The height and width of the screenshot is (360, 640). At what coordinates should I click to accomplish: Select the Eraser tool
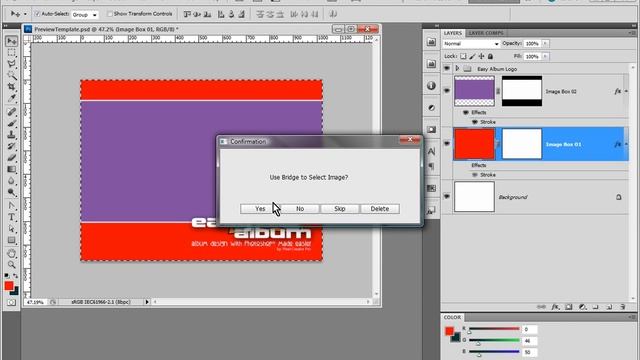pyautogui.click(x=11, y=158)
